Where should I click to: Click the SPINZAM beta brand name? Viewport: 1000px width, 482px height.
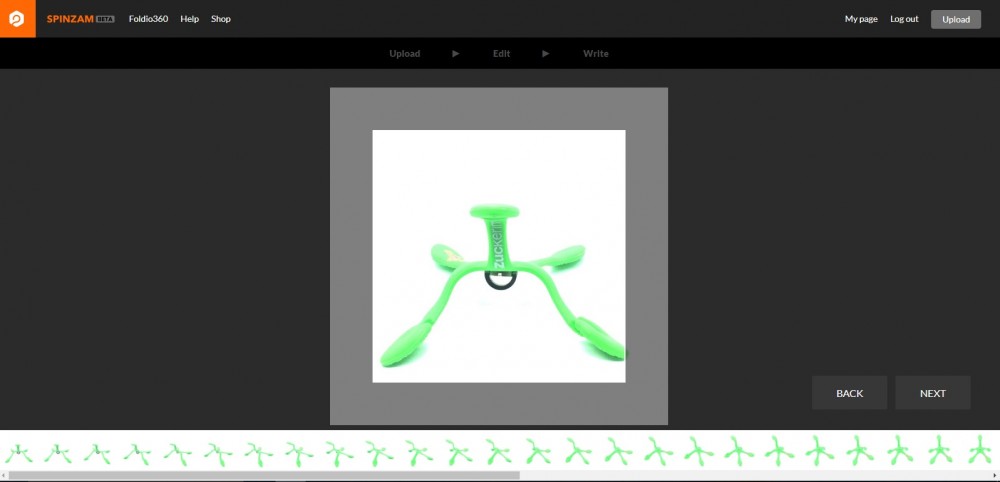coord(80,19)
